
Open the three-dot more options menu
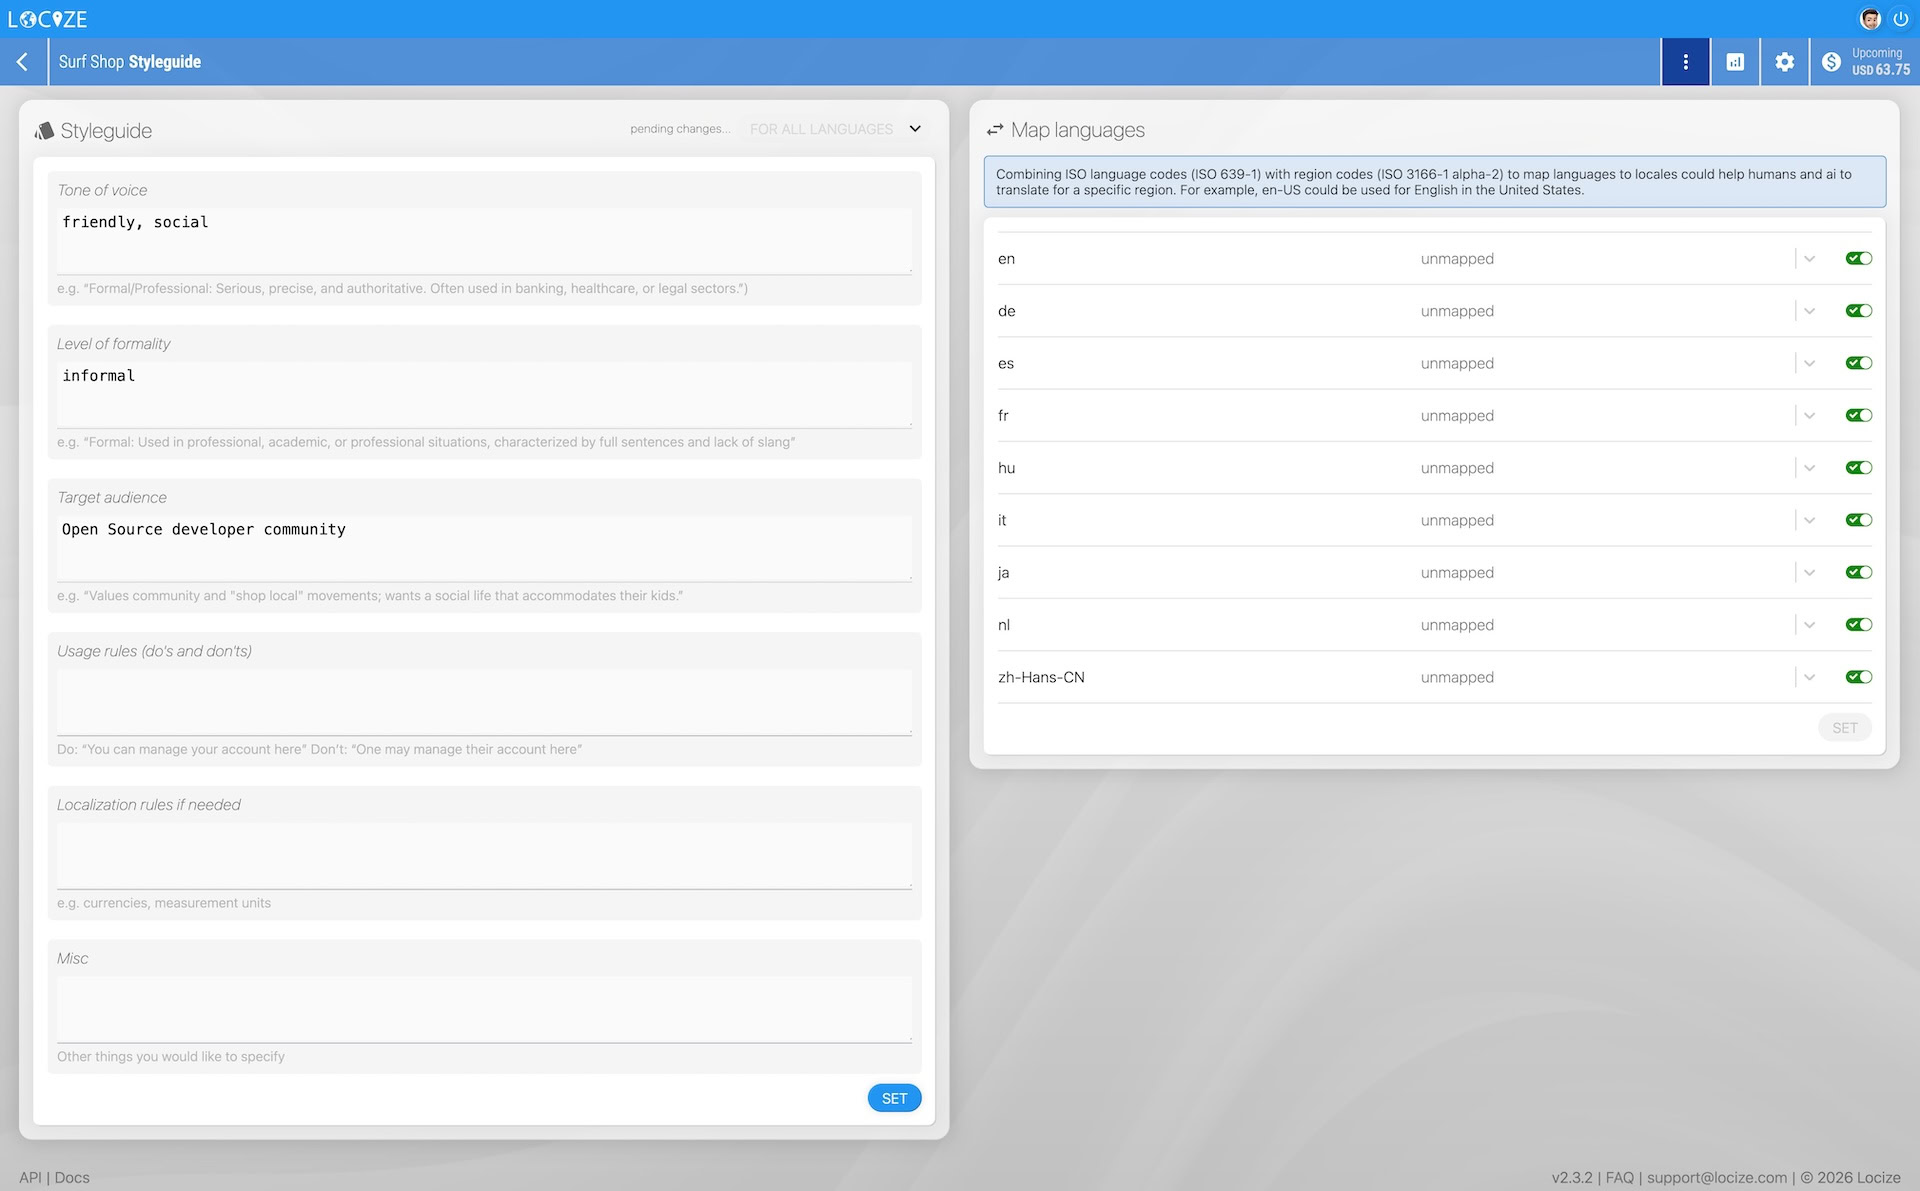[x=1685, y=62]
